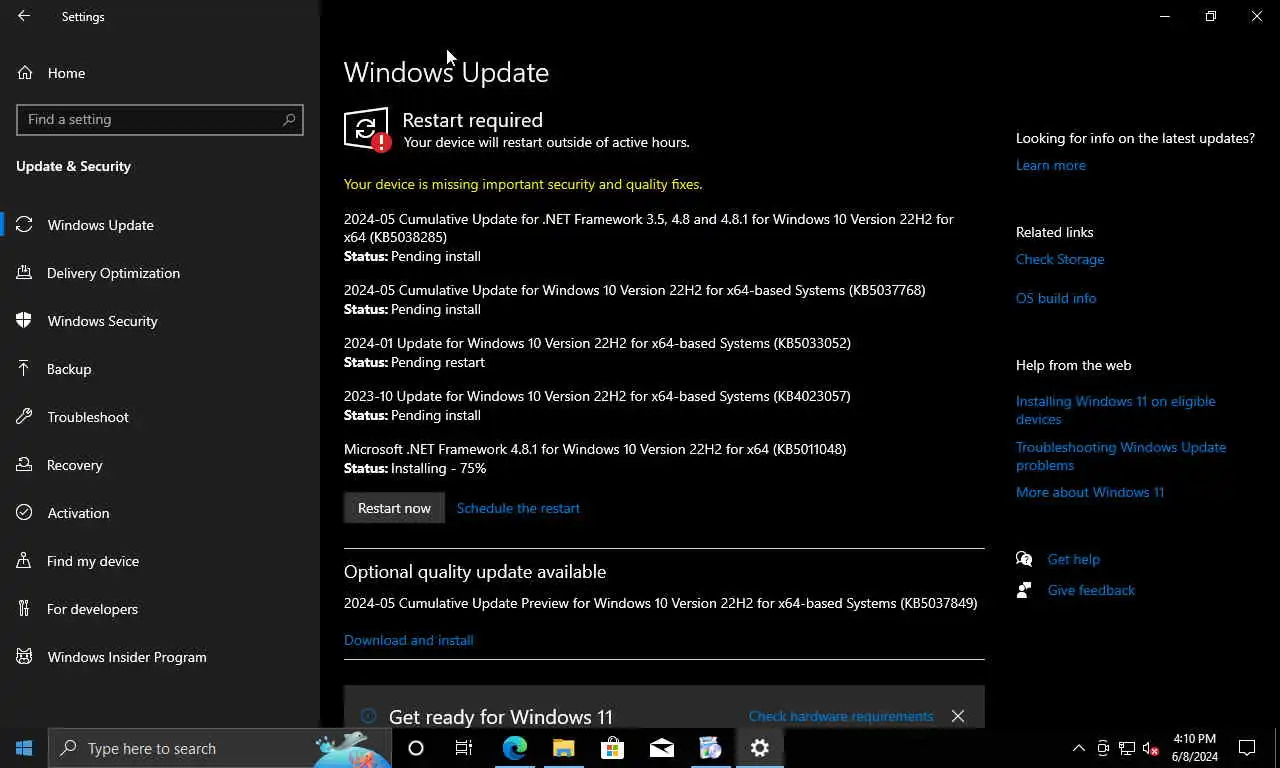Launch Microsoft Edge from the taskbar
Screen dimensions: 1280x768
[515, 748]
